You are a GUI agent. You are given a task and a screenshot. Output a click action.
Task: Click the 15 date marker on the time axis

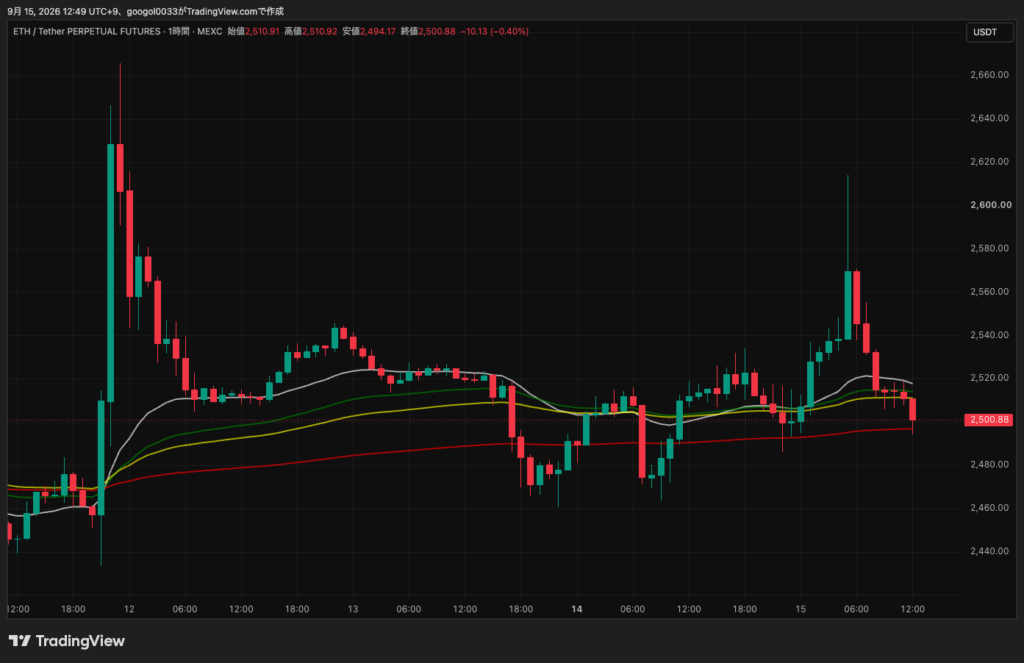(801, 609)
